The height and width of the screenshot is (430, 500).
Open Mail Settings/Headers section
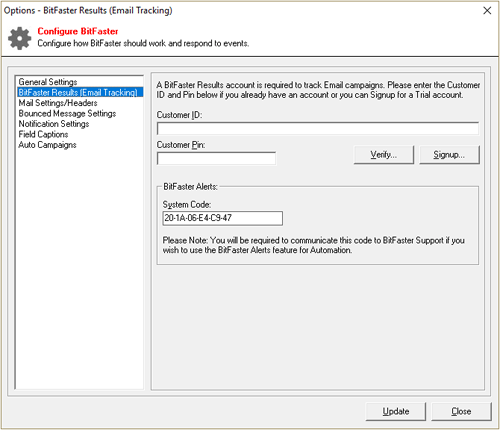pos(58,103)
